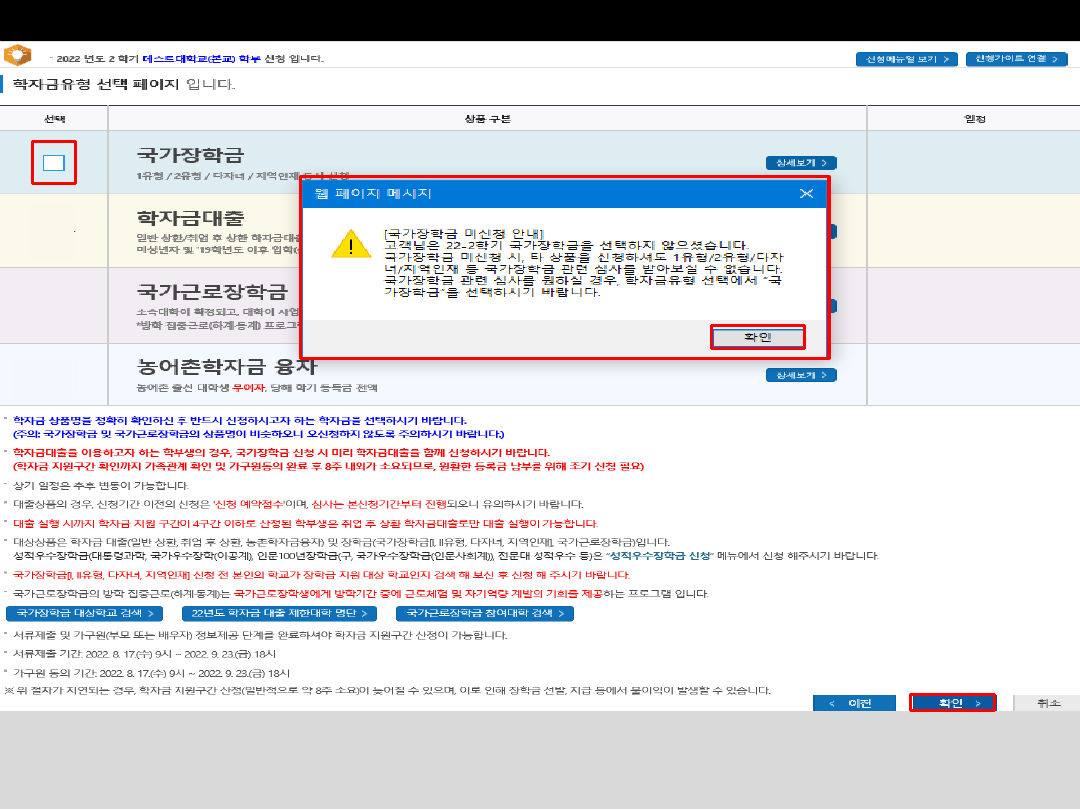The height and width of the screenshot is (810, 1080).
Task: Go back with the 이전 button
Action: [853, 703]
